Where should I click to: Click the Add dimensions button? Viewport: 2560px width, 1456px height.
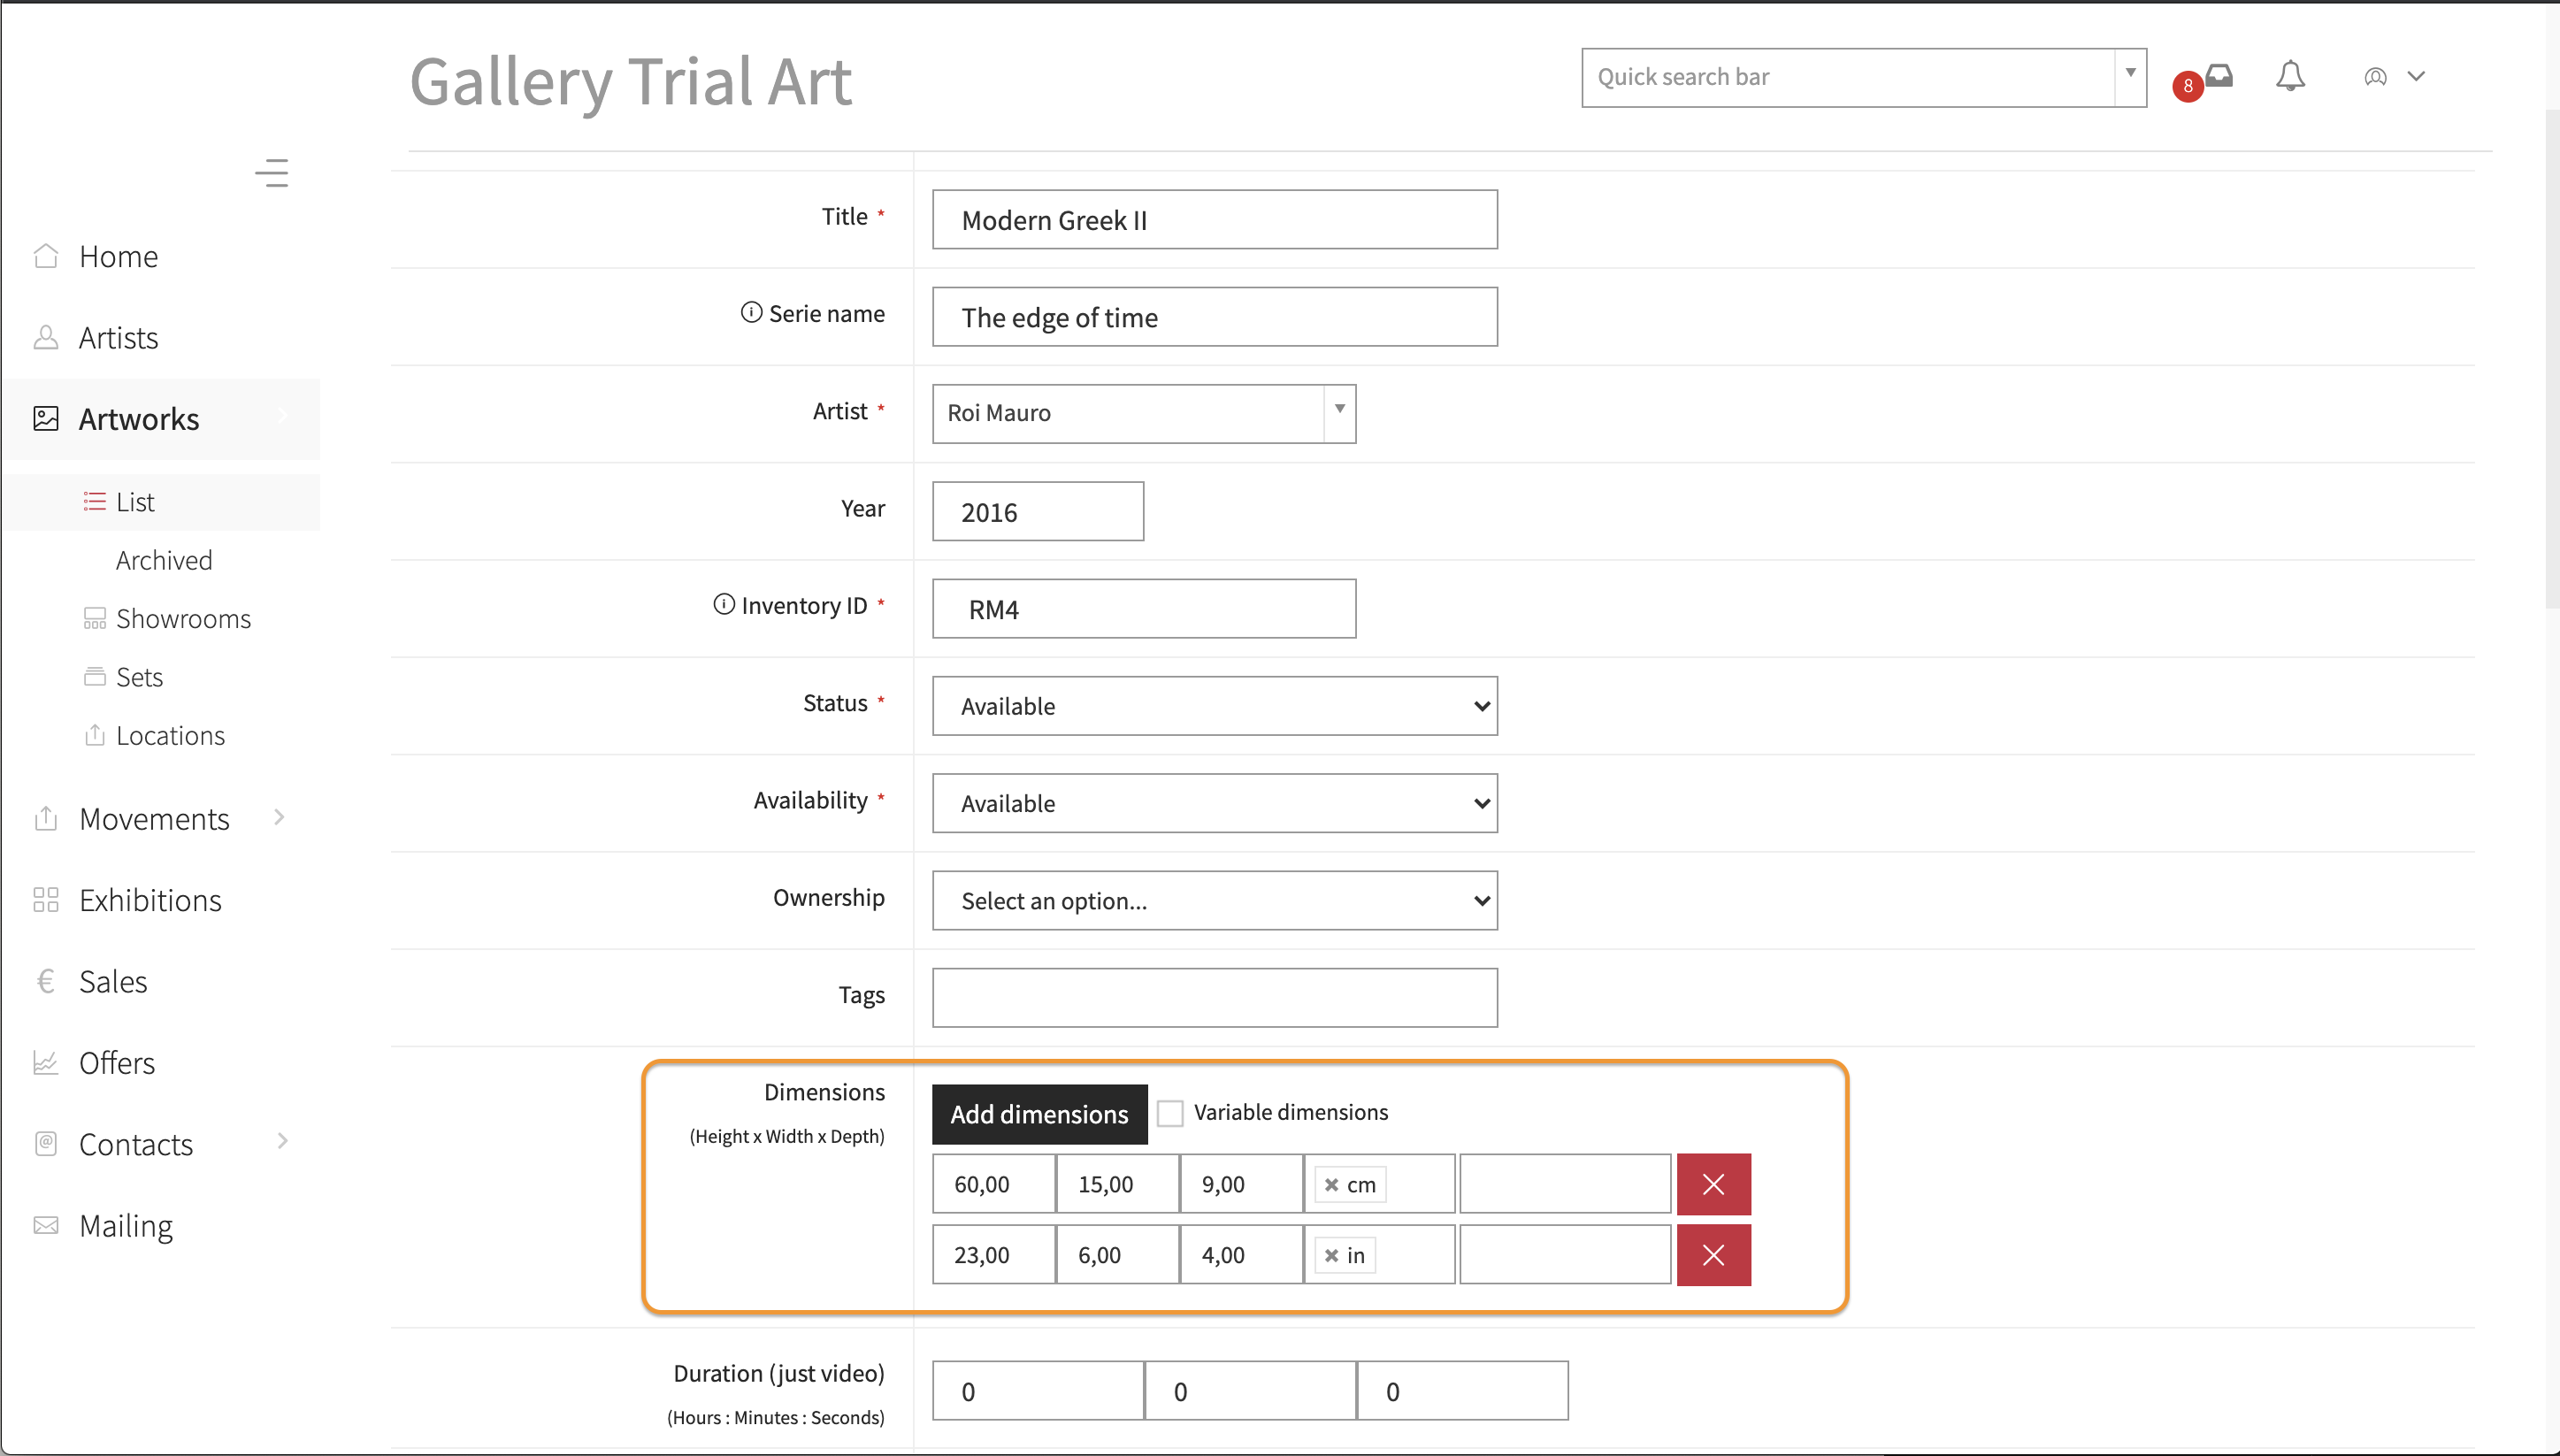click(1039, 1114)
